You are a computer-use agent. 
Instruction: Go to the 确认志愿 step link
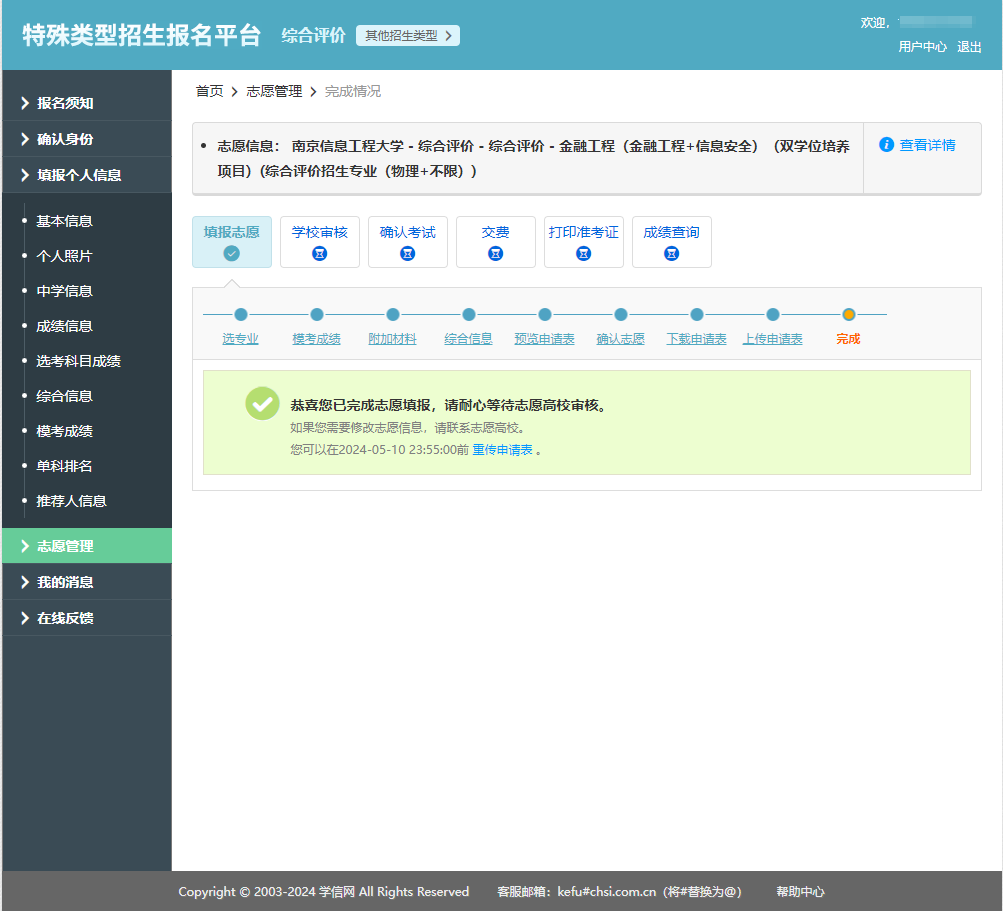[x=620, y=339]
